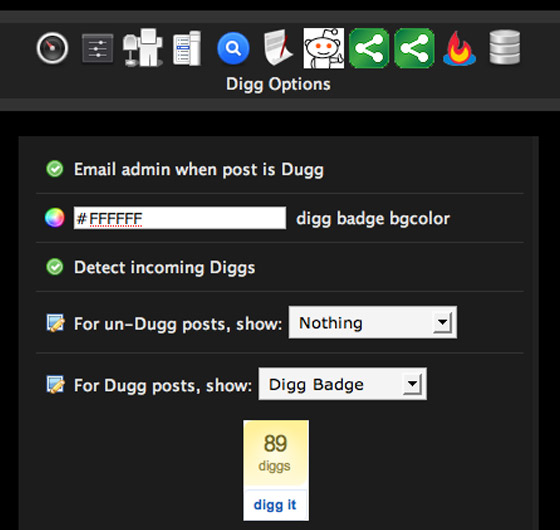560x530 pixels.
Task: Click edit icon beside un-Dugg posts
Action: tap(55, 323)
